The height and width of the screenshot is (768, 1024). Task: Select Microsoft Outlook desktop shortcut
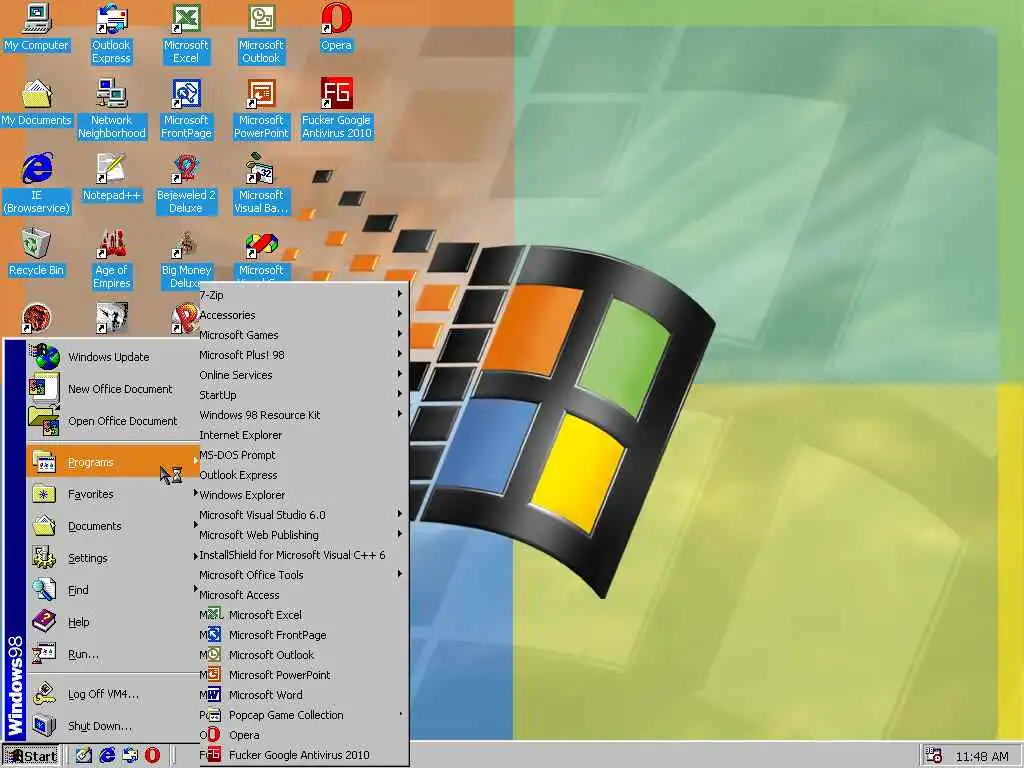coord(261,34)
